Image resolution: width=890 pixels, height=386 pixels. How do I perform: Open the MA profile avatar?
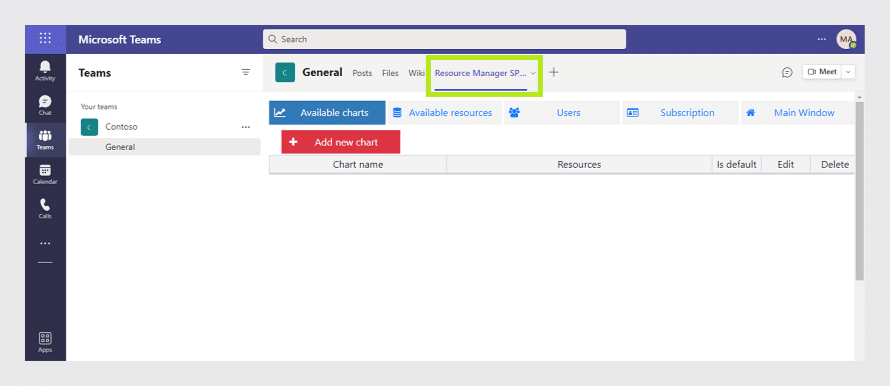click(x=846, y=39)
